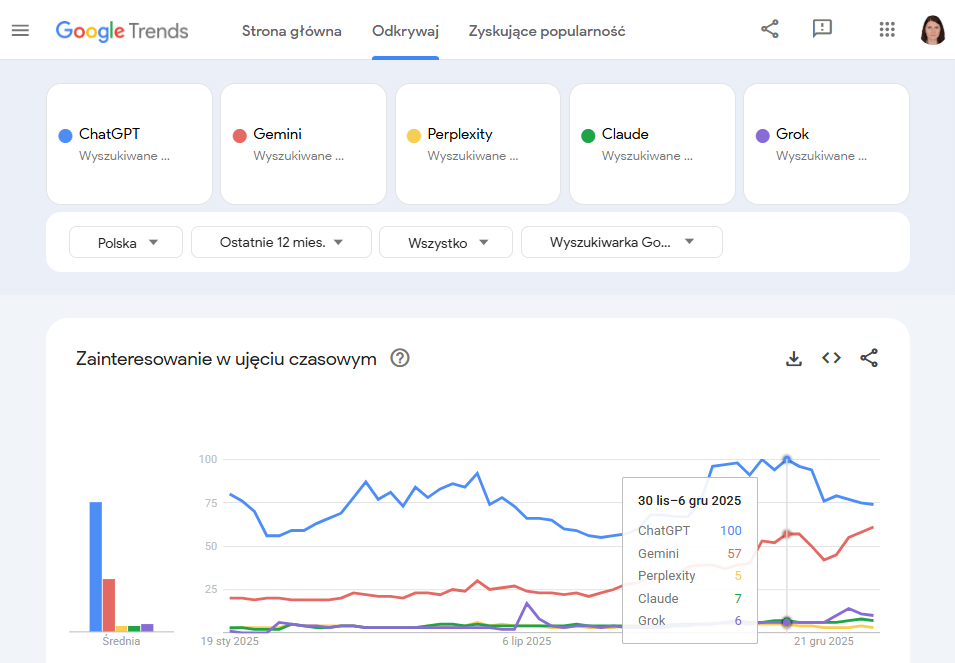Open the send feedback icon
Viewport: 955px width, 663px height.
coord(822,29)
